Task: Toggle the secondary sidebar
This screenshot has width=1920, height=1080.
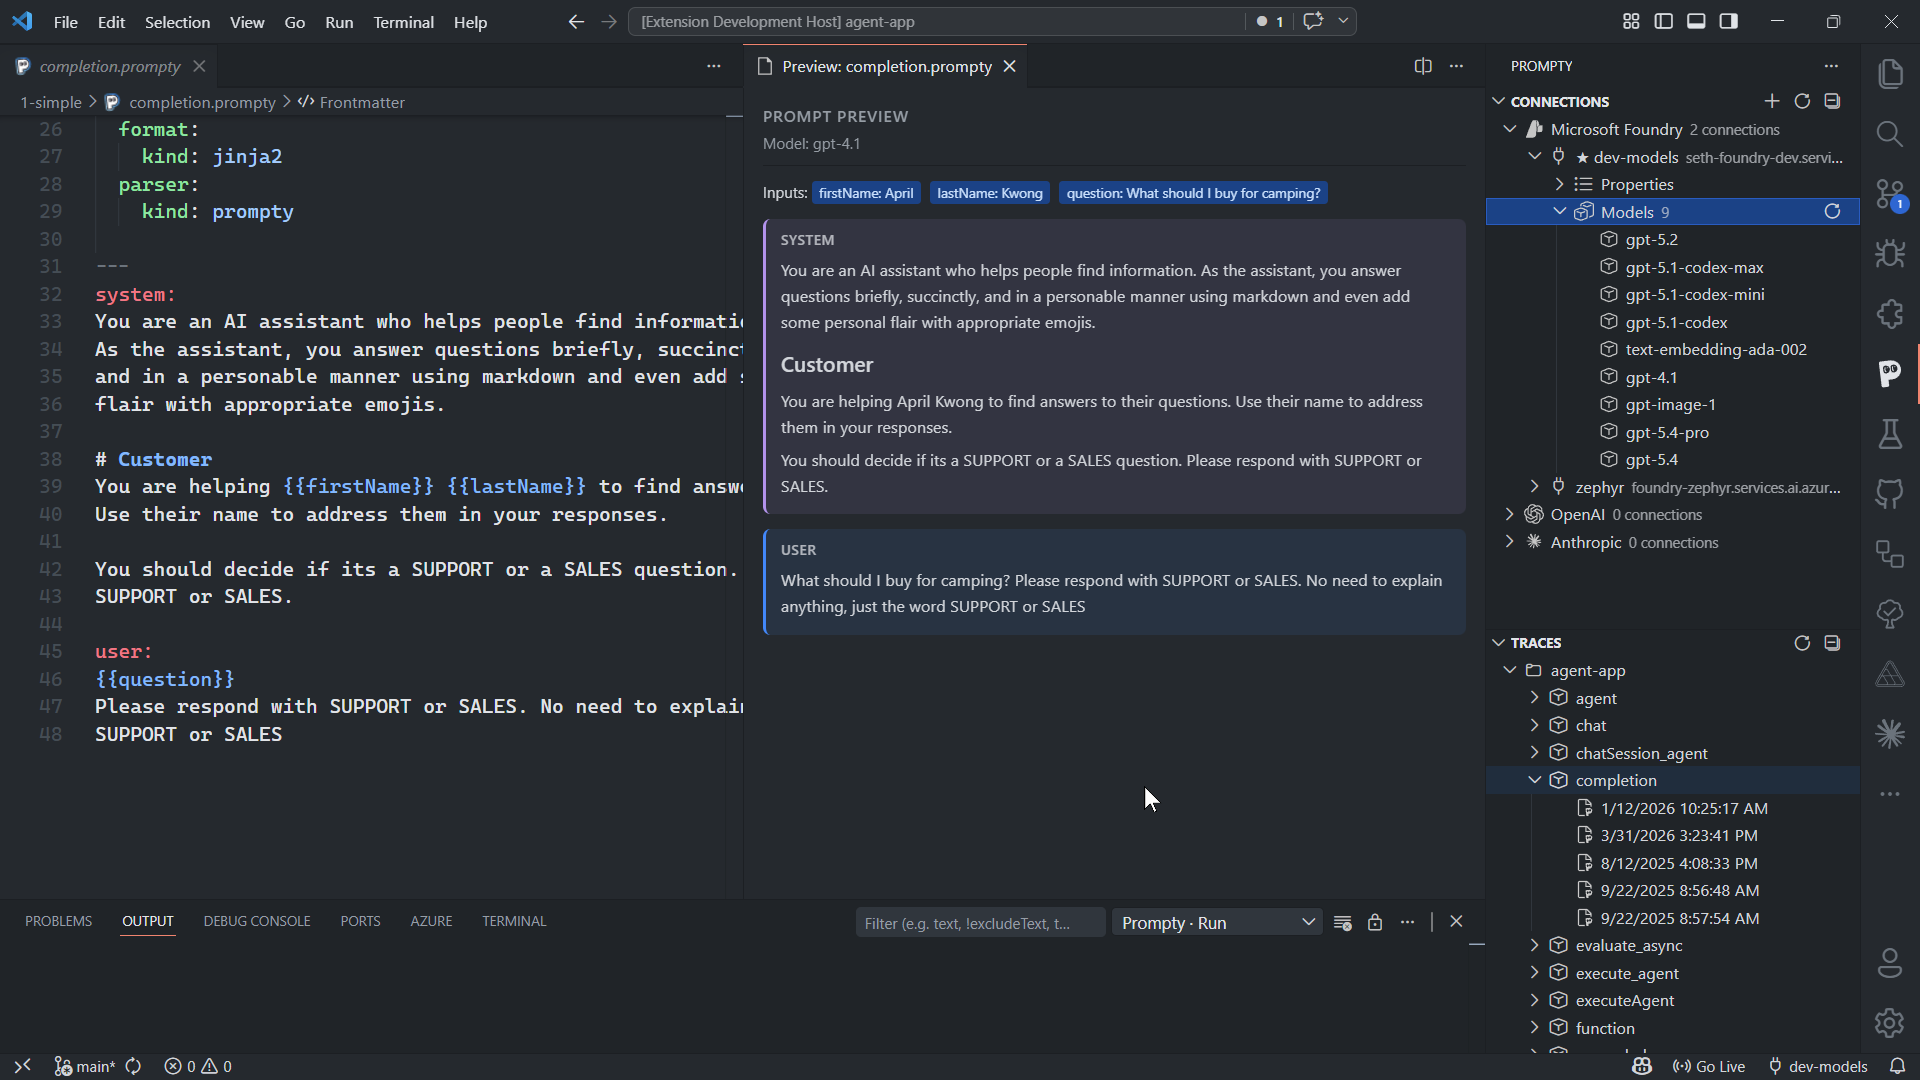Action: click(x=1728, y=20)
